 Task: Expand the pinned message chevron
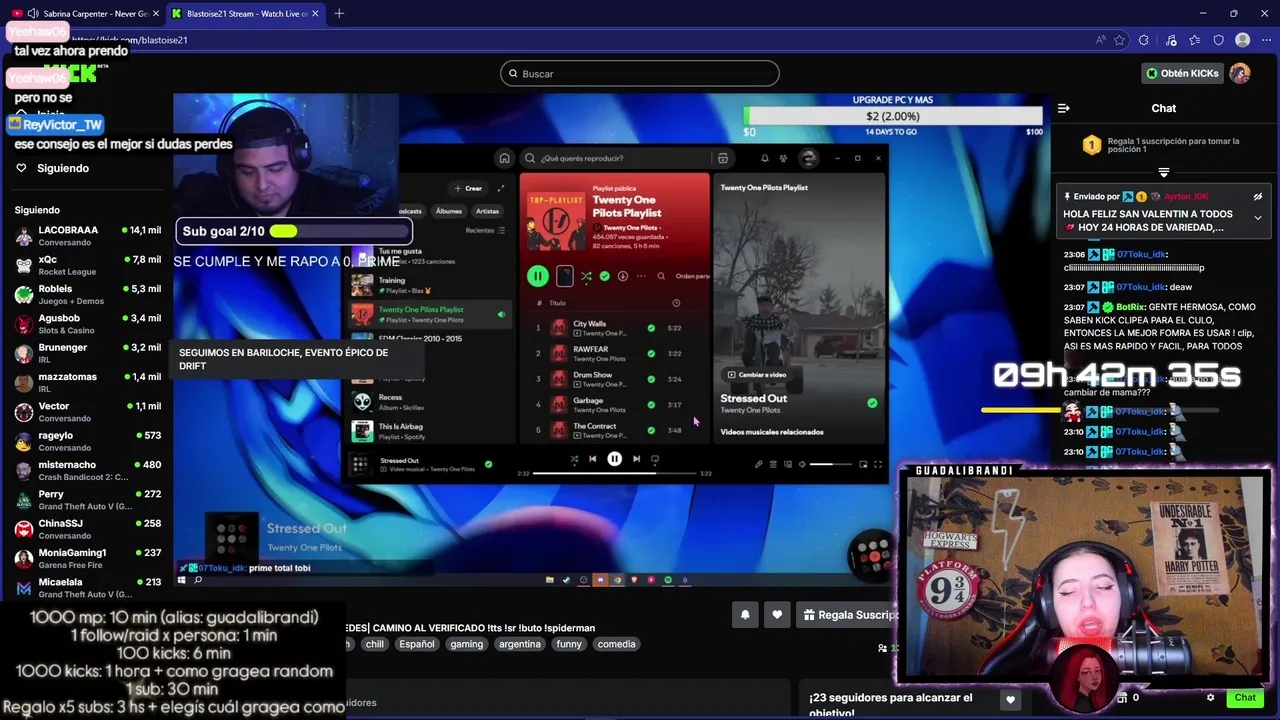click(x=1258, y=218)
